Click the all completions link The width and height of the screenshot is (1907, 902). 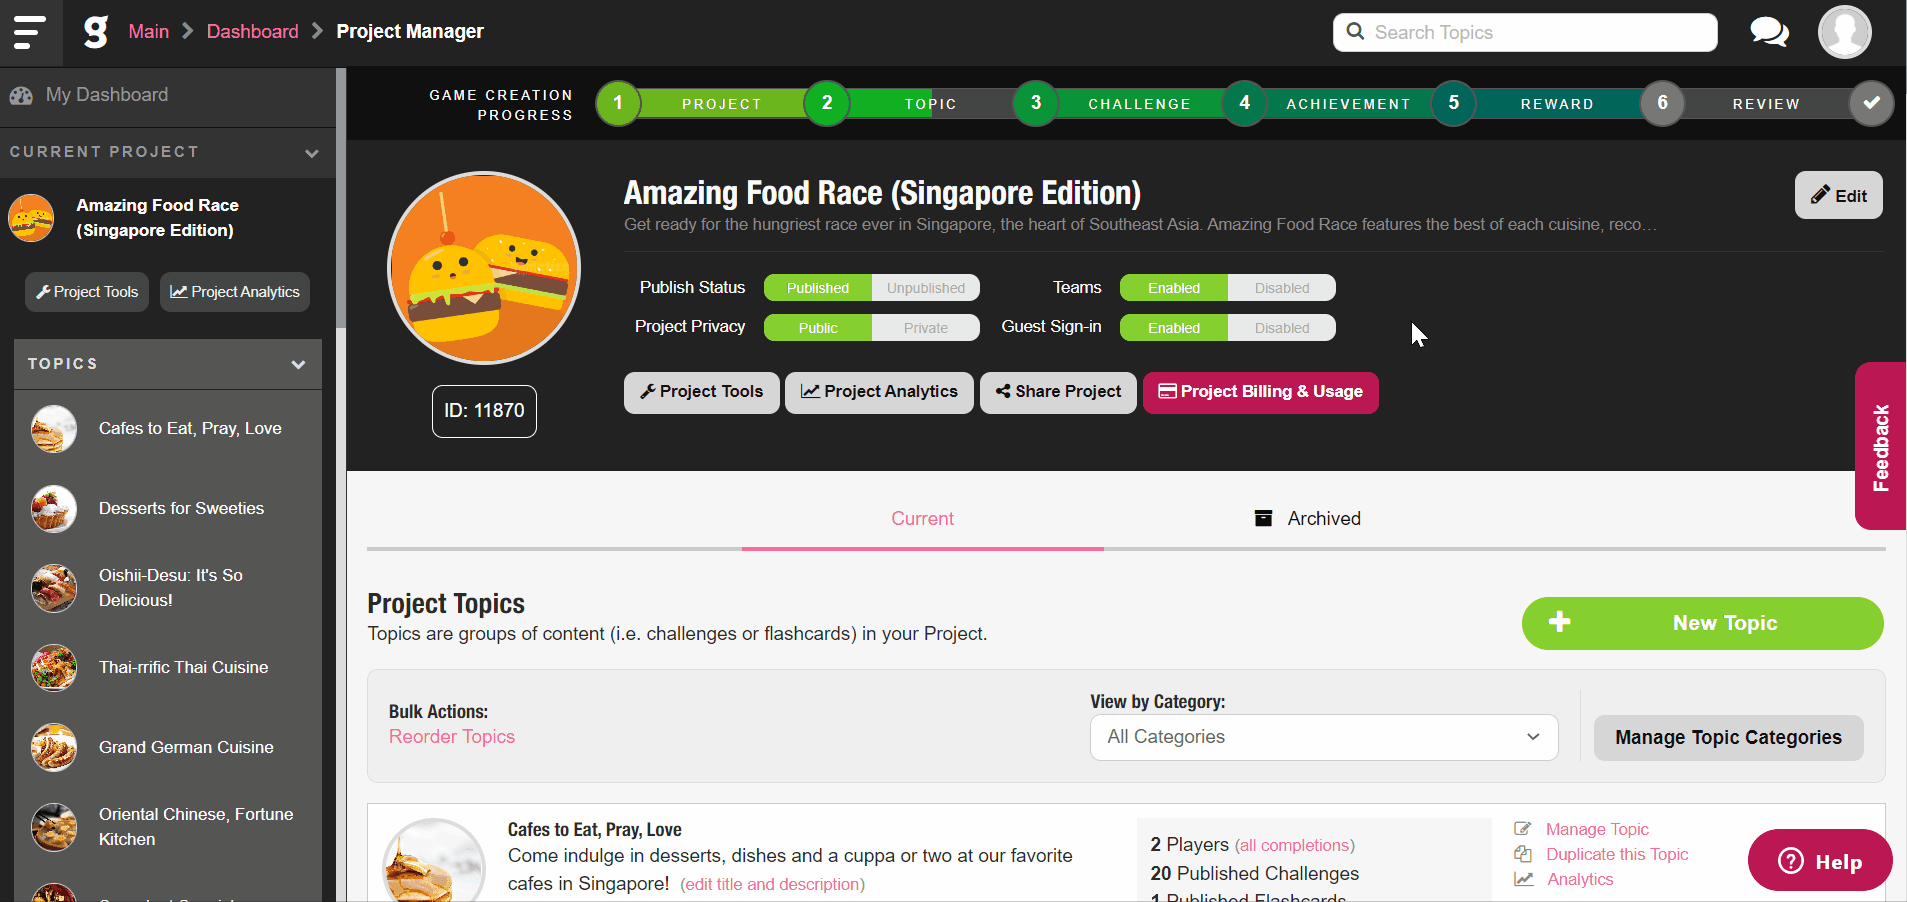1294,846
